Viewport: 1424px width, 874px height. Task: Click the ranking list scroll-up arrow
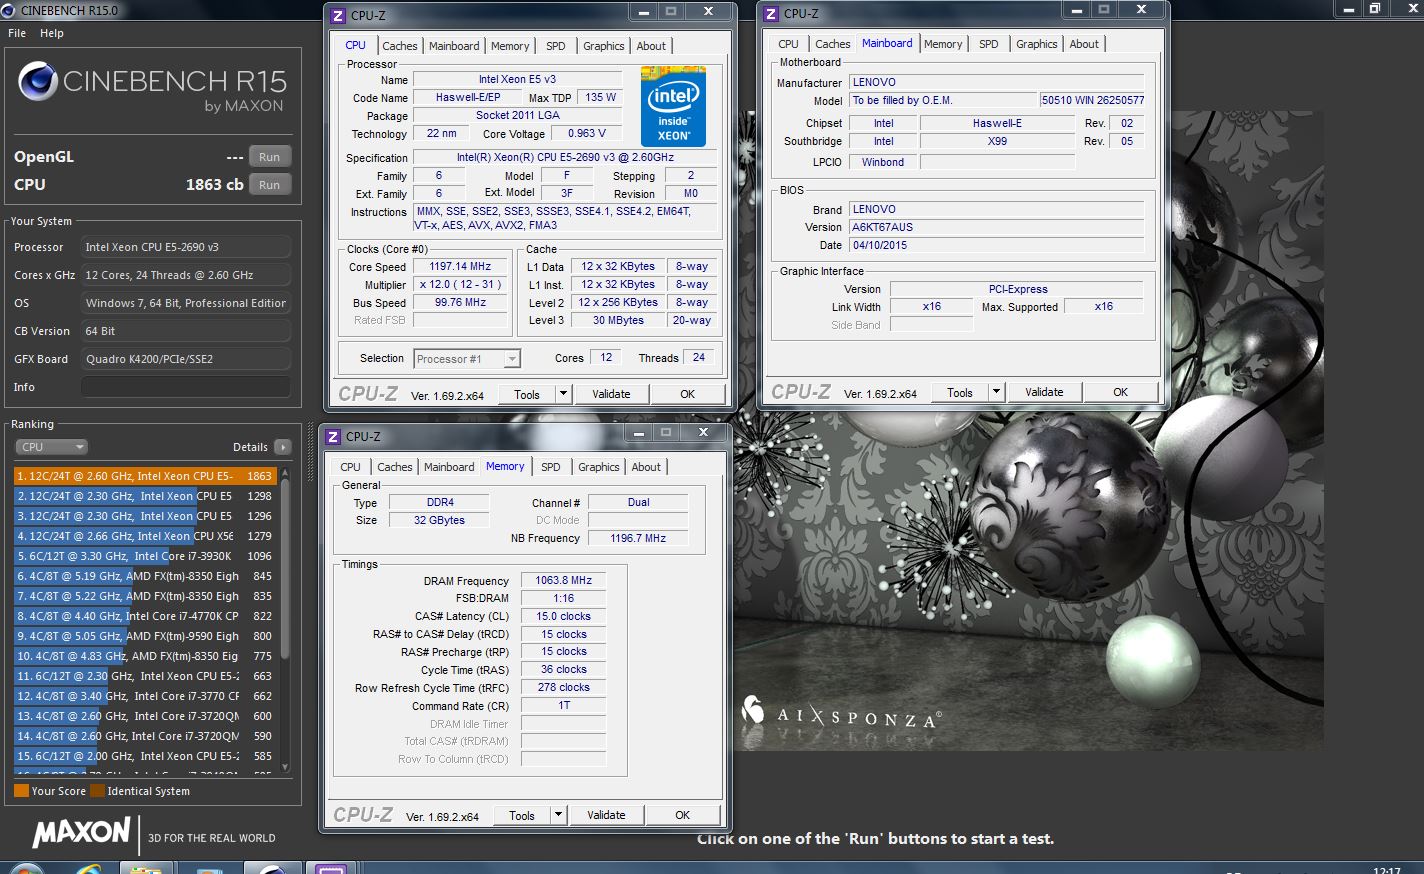(285, 472)
